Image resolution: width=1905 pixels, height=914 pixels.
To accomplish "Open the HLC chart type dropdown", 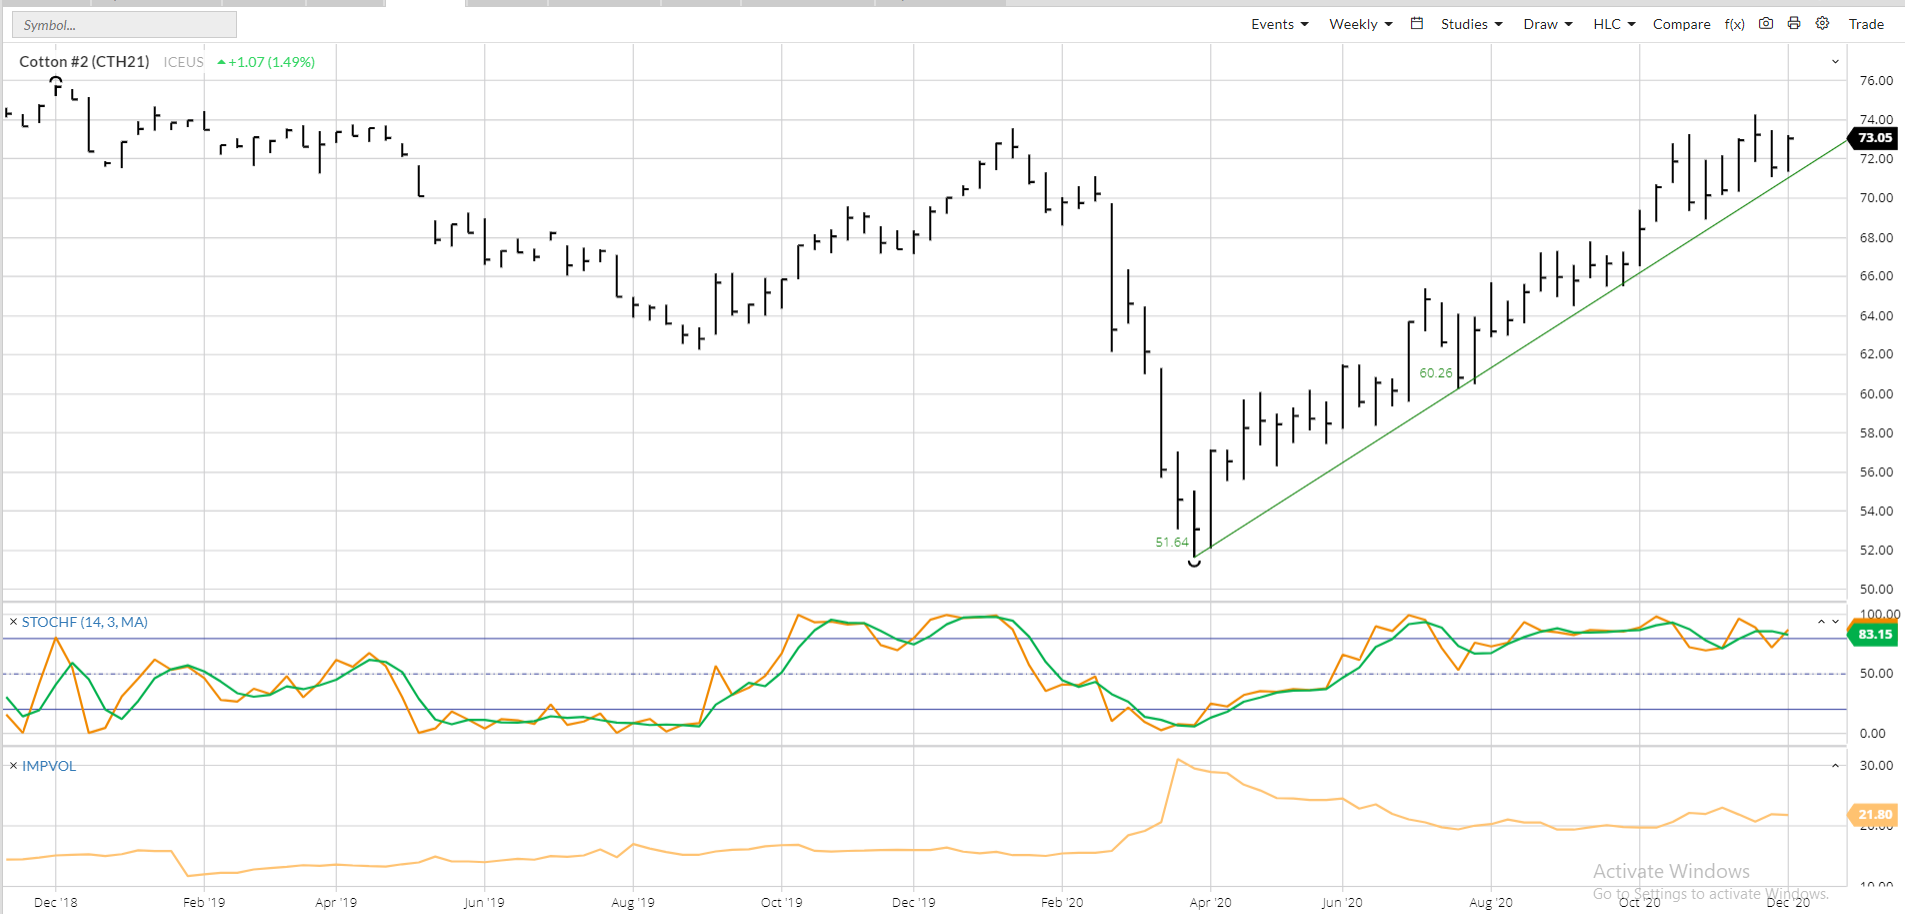I will point(1613,23).
